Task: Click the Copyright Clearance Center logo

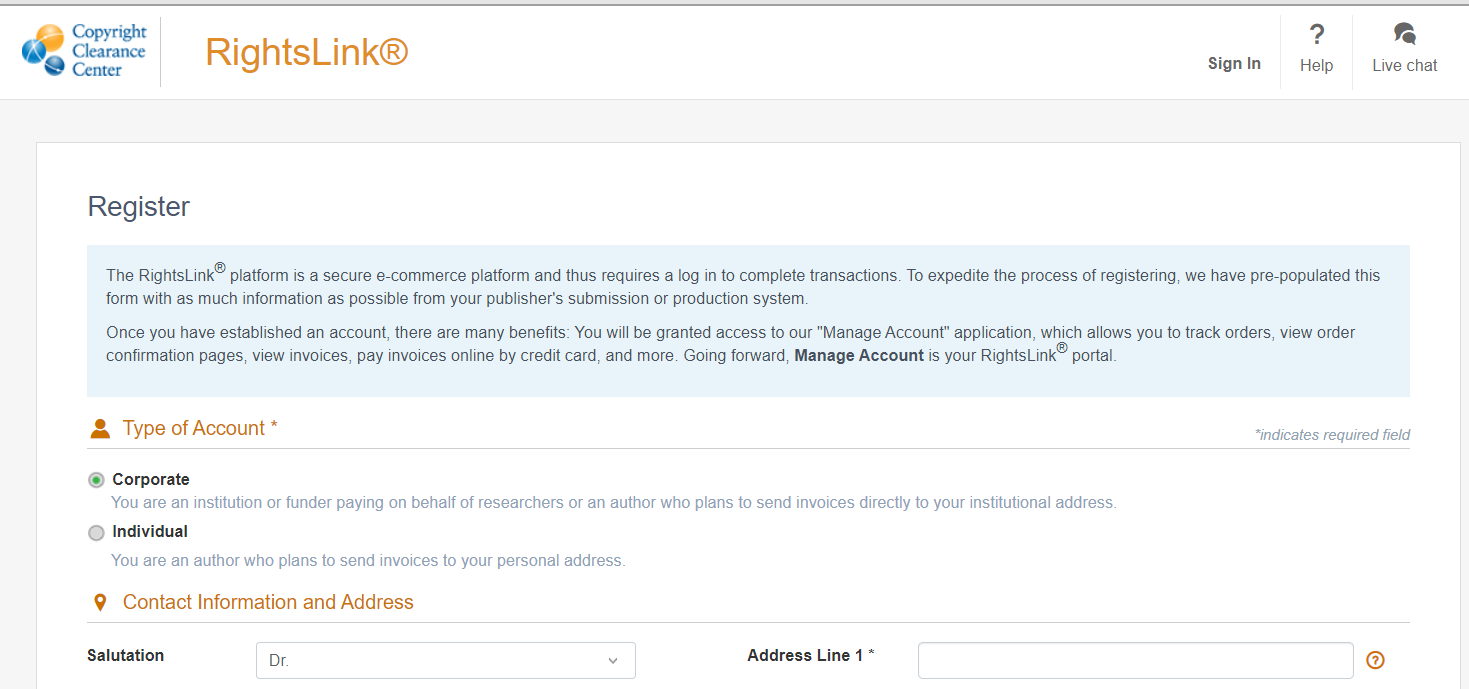Action: point(84,50)
